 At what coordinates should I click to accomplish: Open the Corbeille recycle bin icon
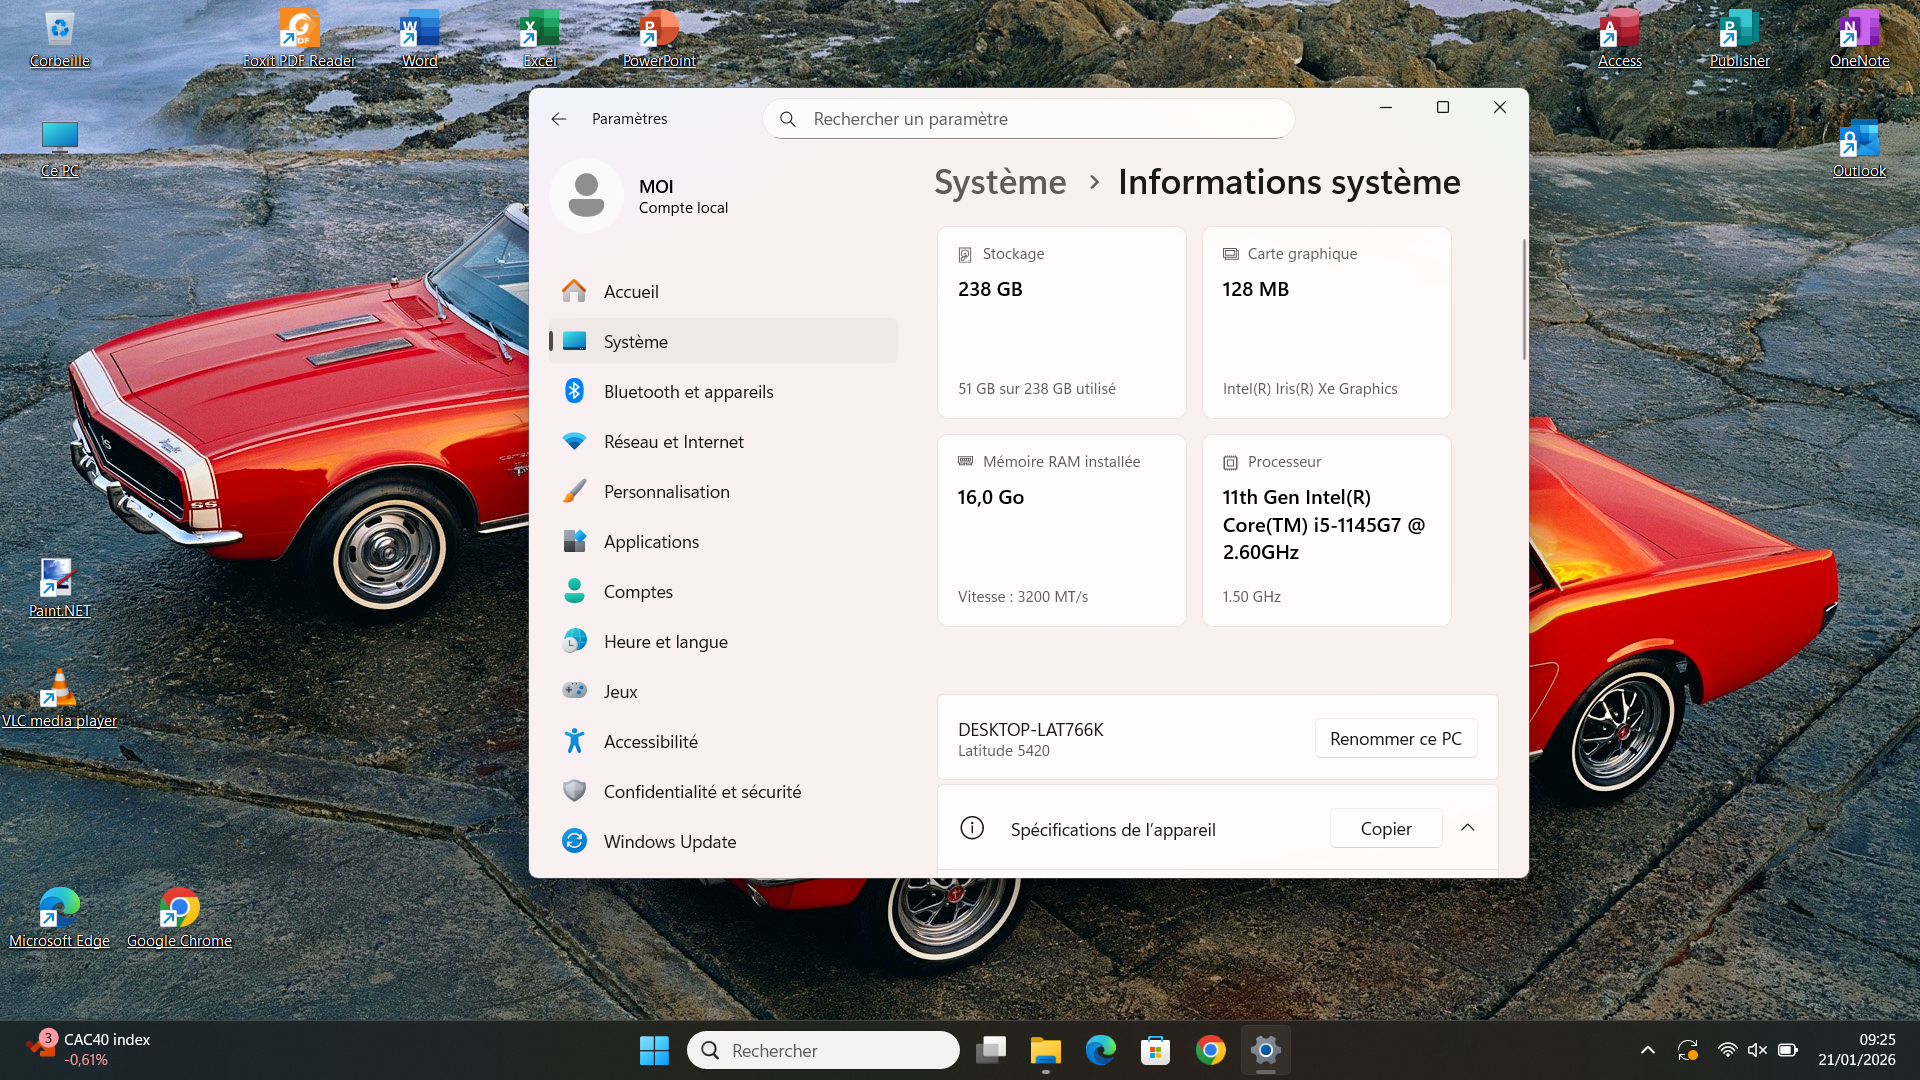pos(60,38)
